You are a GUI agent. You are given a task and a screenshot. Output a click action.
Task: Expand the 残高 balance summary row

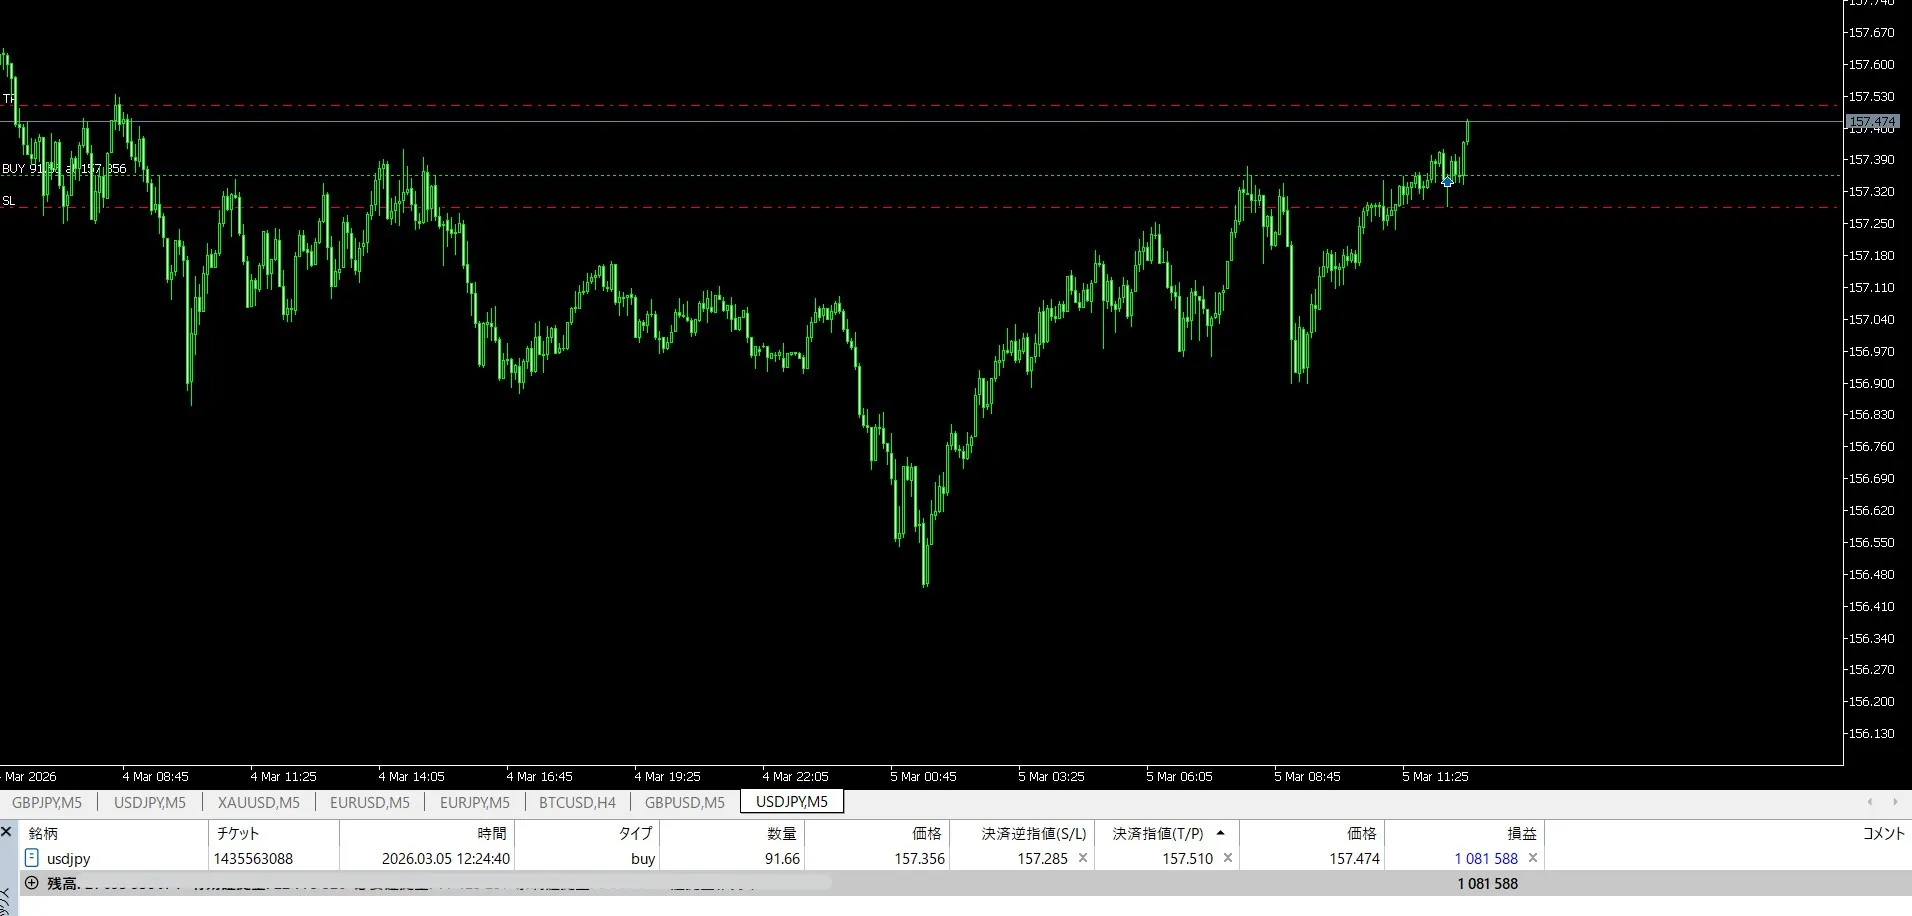(31, 883)
